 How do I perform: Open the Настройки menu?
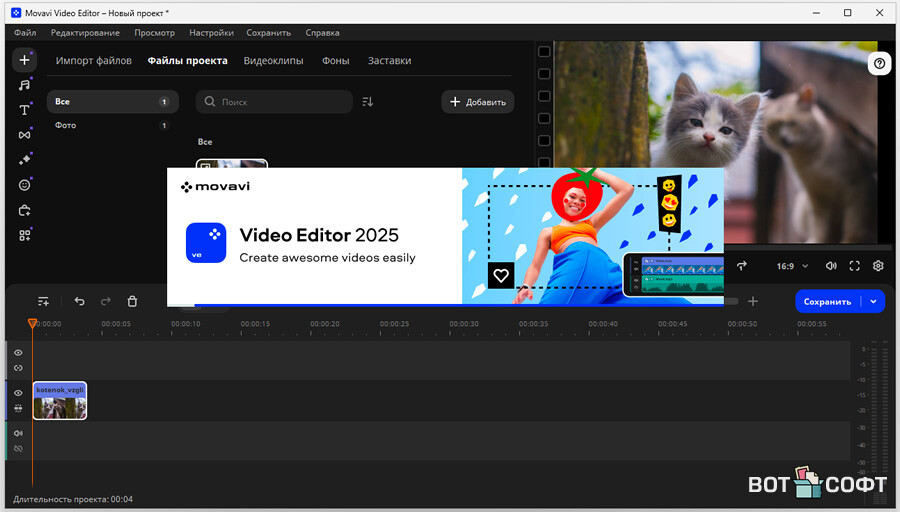(211, 33)
